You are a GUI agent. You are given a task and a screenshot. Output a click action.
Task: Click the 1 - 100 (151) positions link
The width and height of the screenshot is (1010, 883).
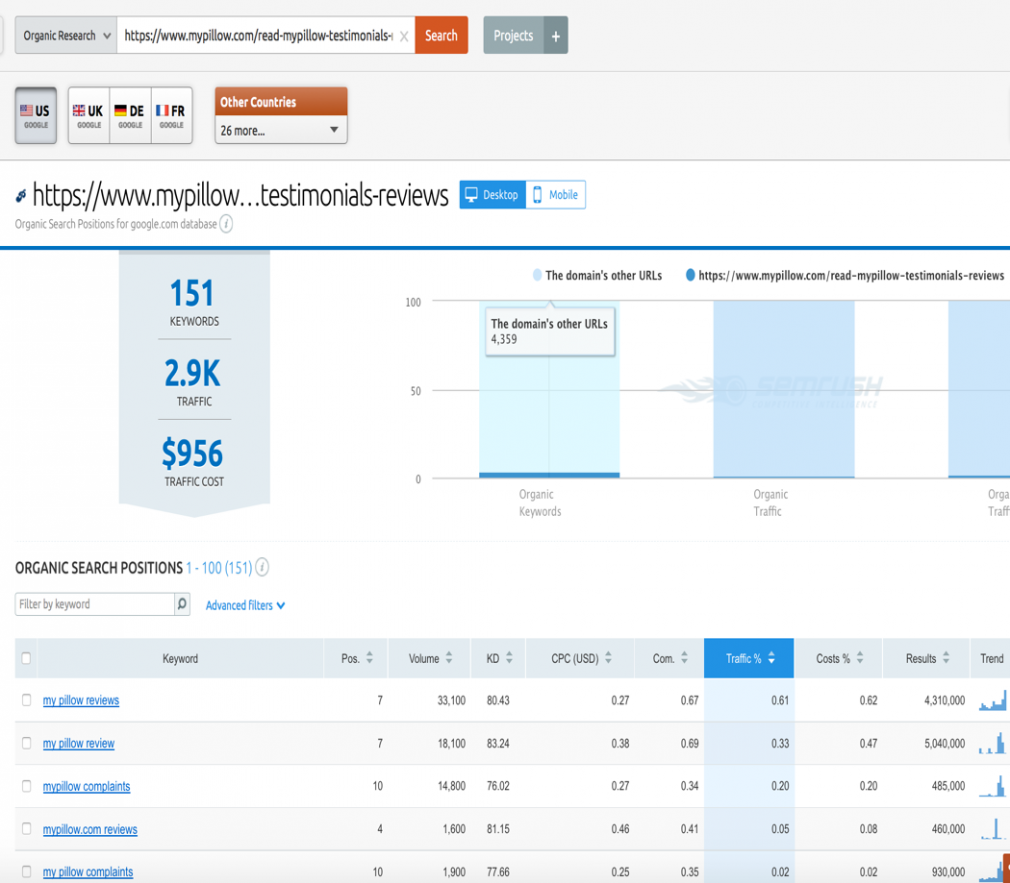coord(219,568)
